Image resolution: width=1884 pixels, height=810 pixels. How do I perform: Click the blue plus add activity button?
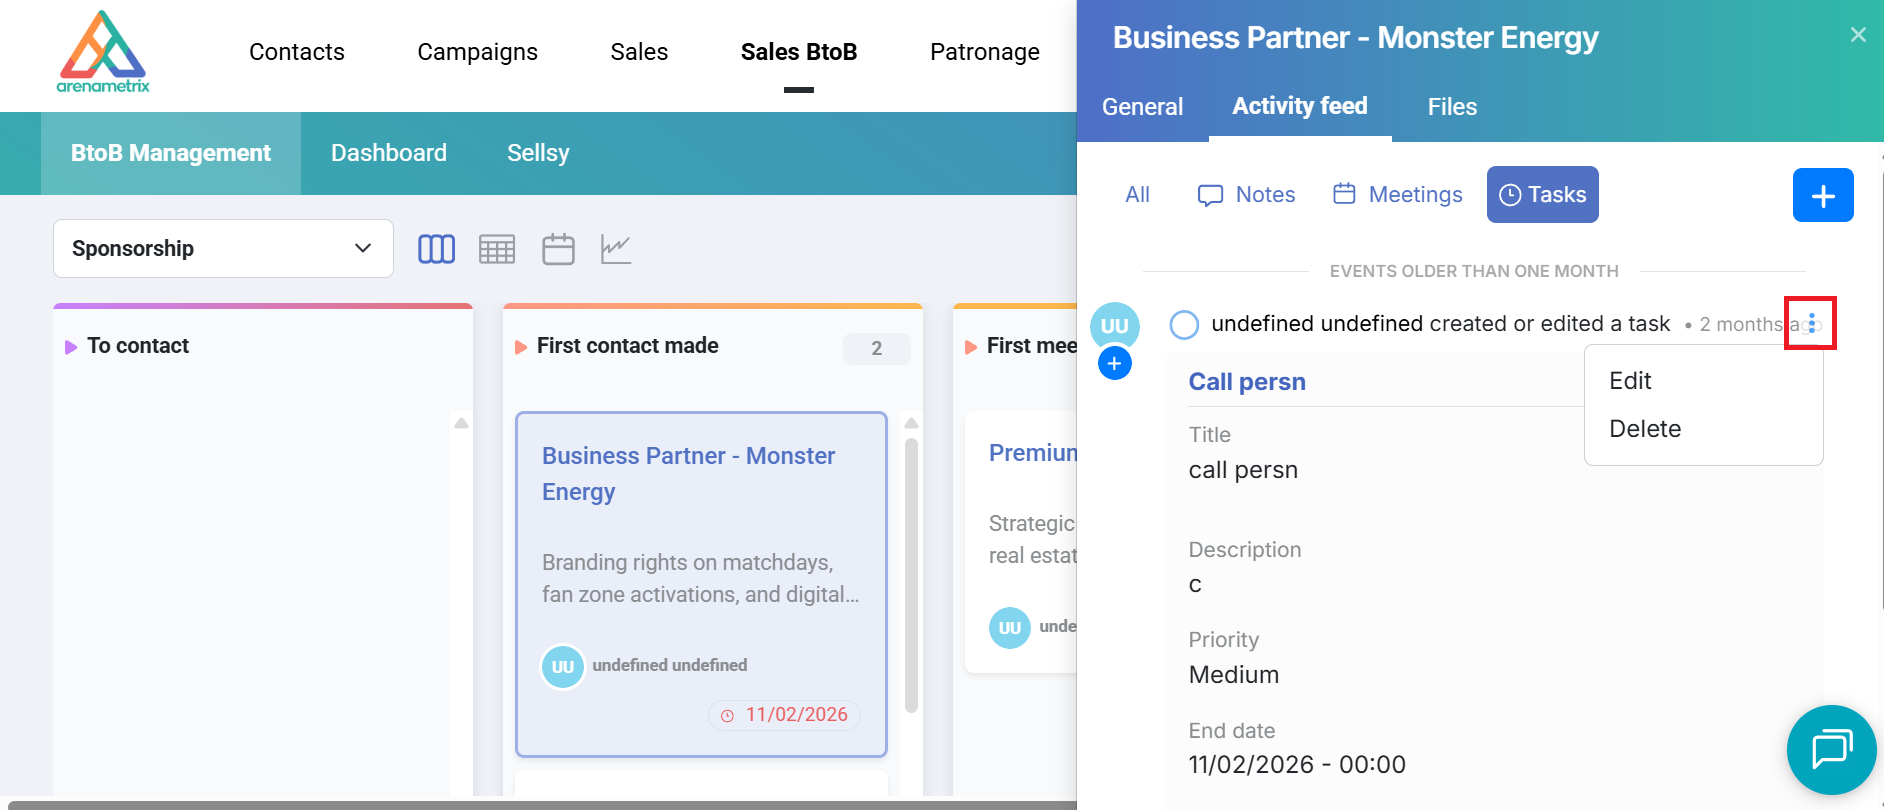(1822, 195)
